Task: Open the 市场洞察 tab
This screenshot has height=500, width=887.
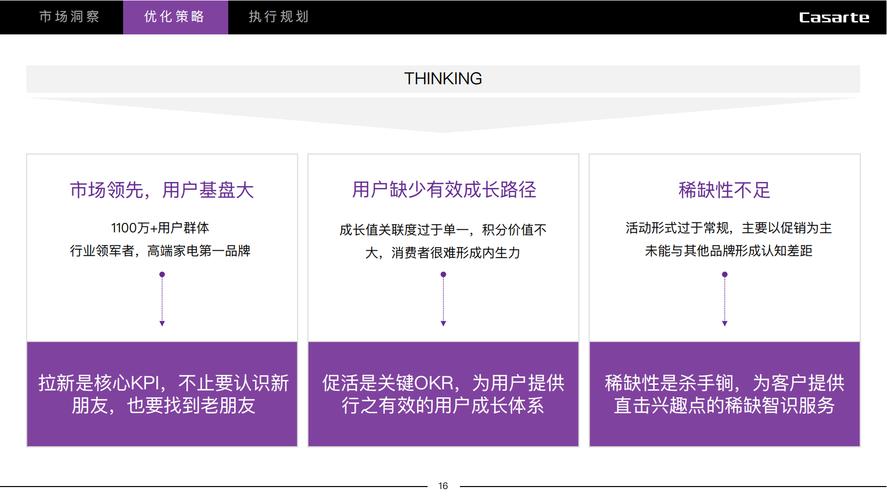Action: [69, 17]
